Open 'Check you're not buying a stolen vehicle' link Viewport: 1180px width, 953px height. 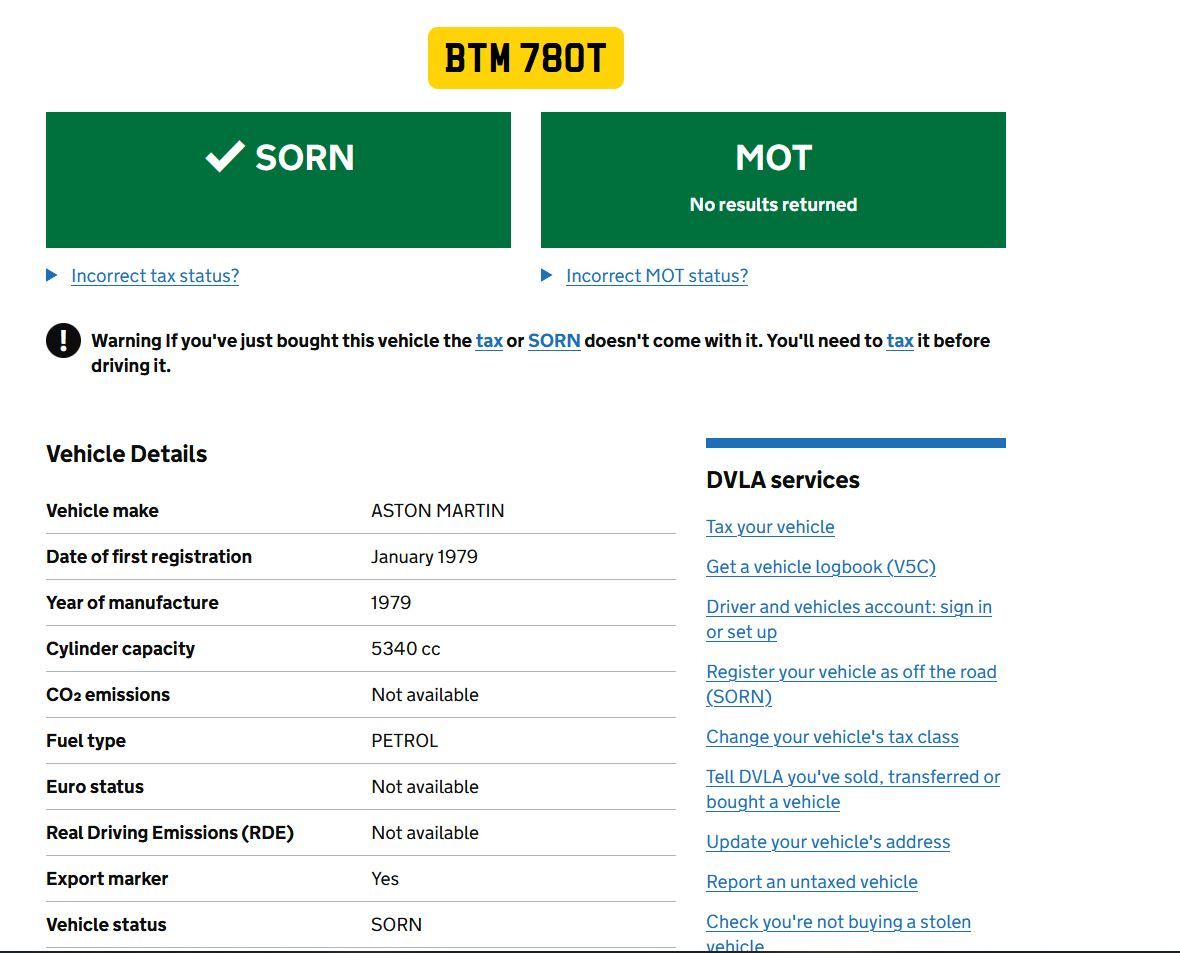pos(838,922)
